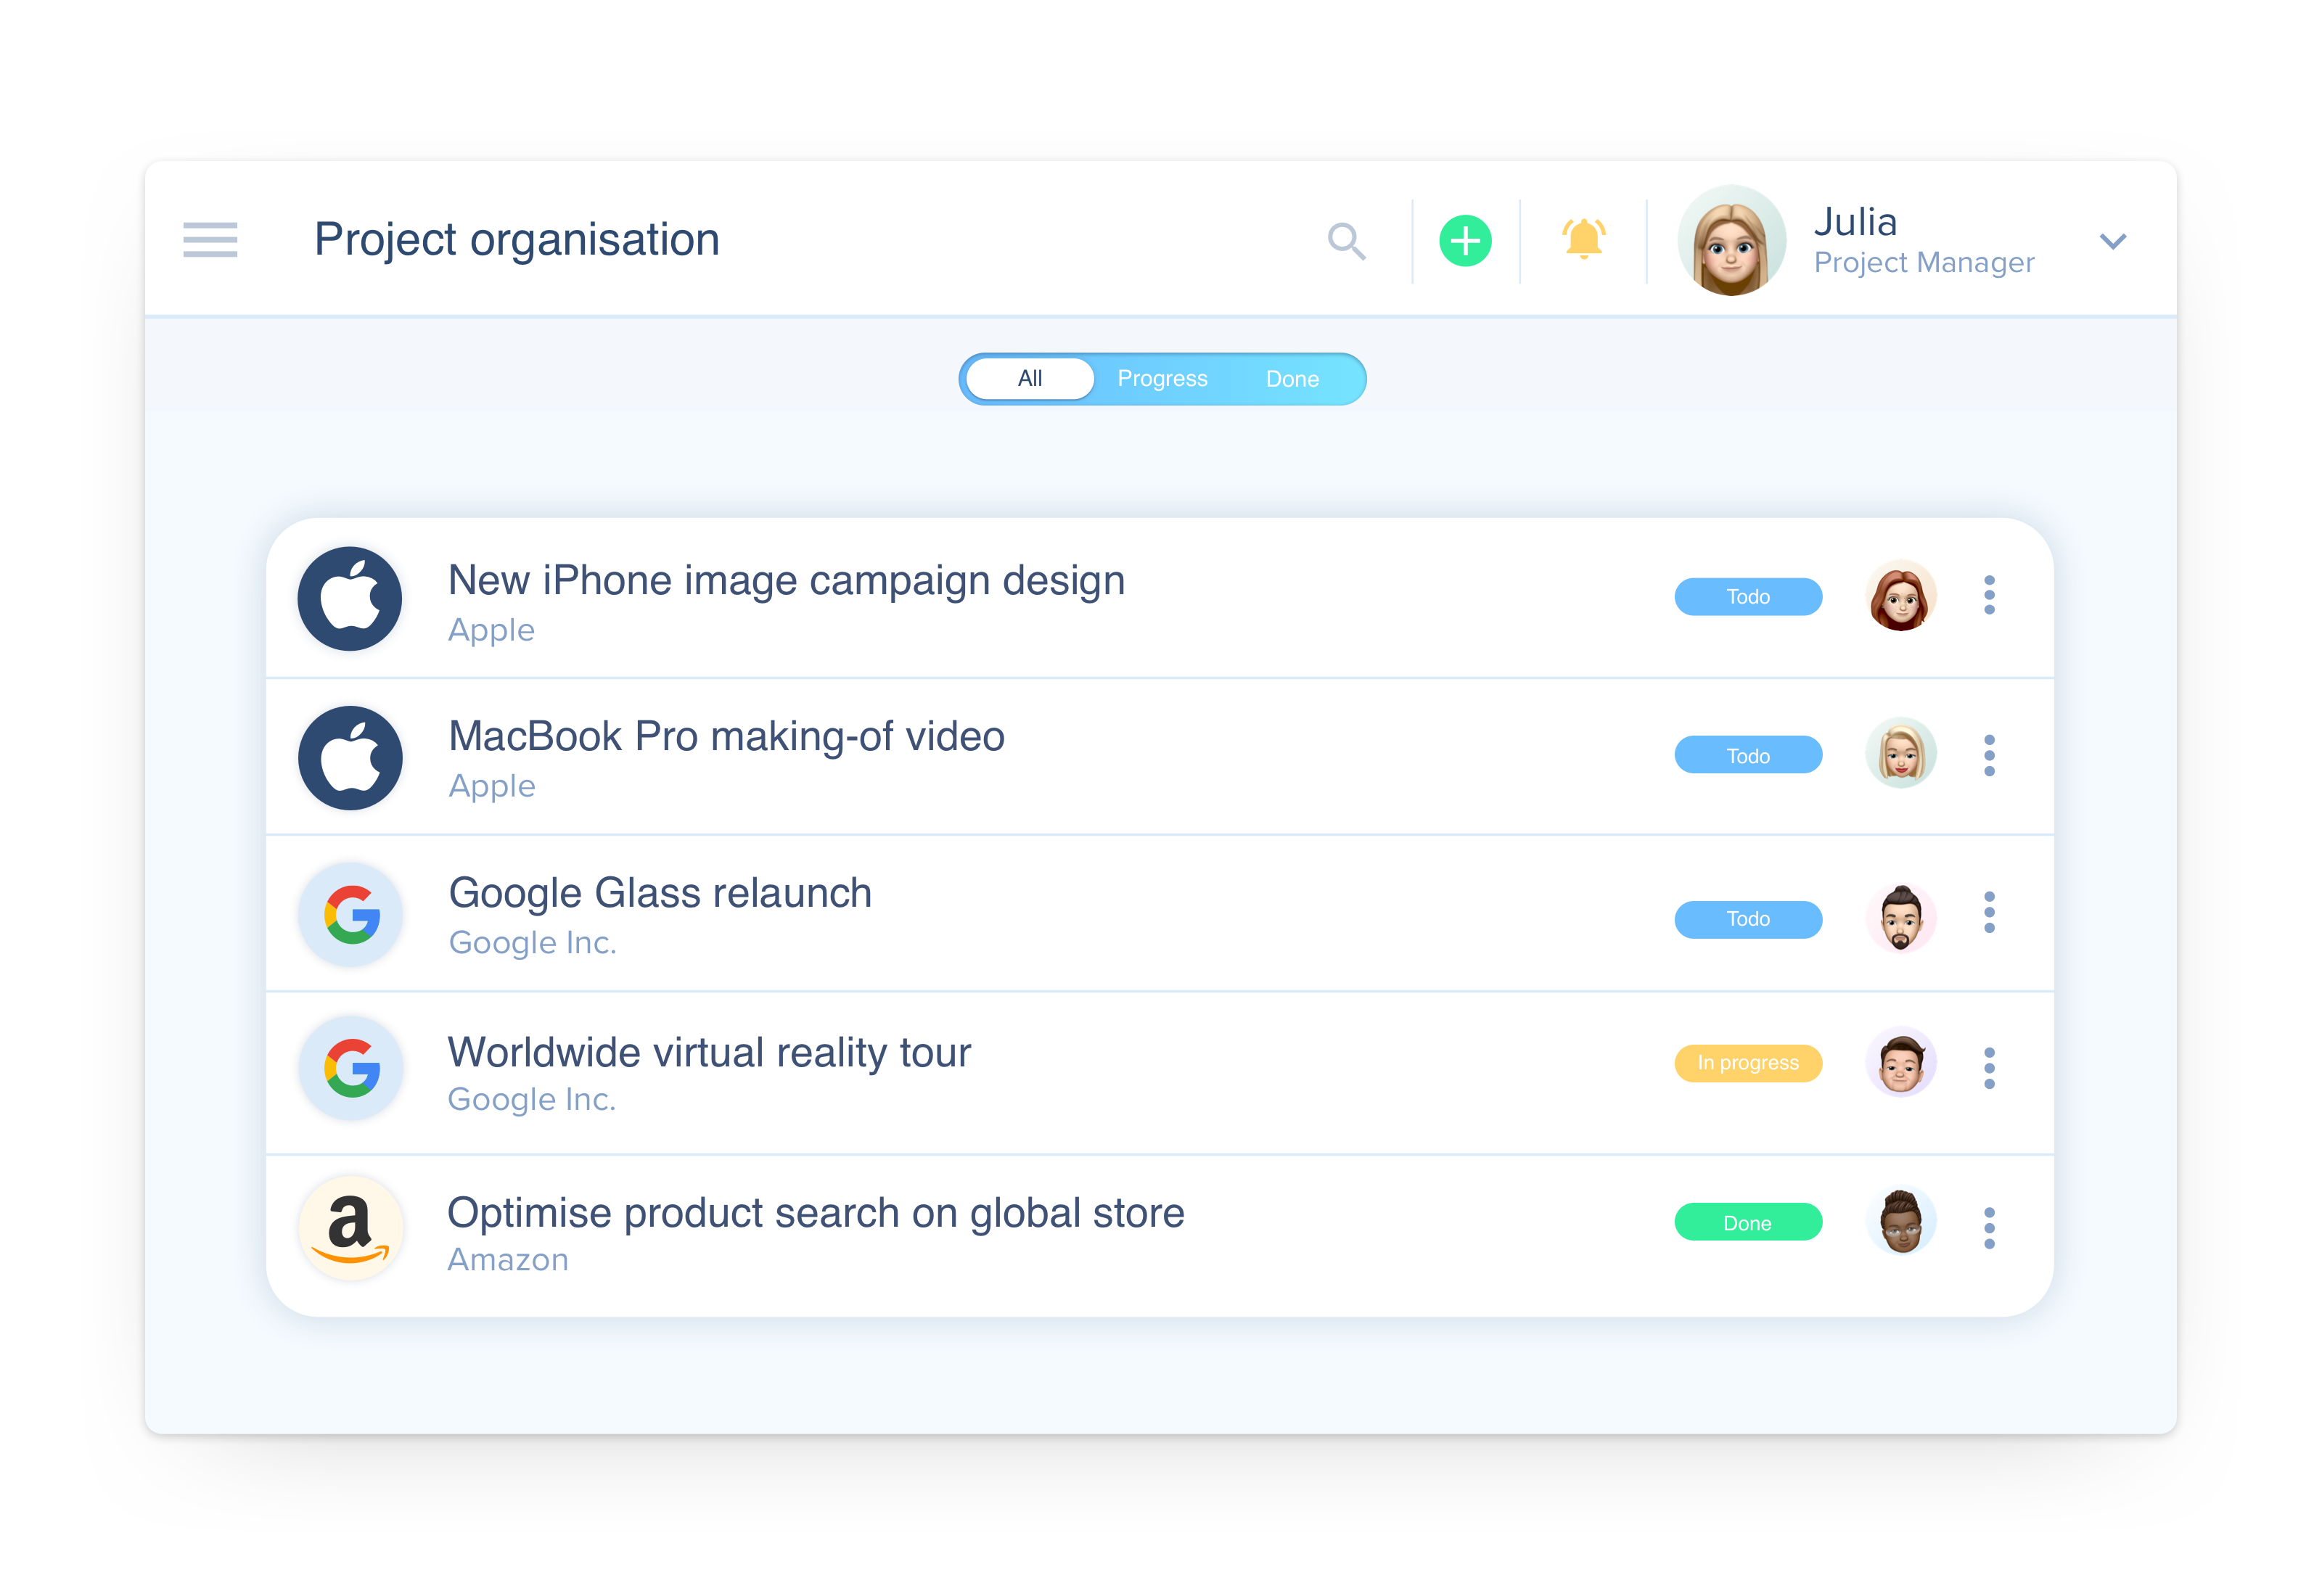Open options menu for Optimise product search

coord(1989,1228)
